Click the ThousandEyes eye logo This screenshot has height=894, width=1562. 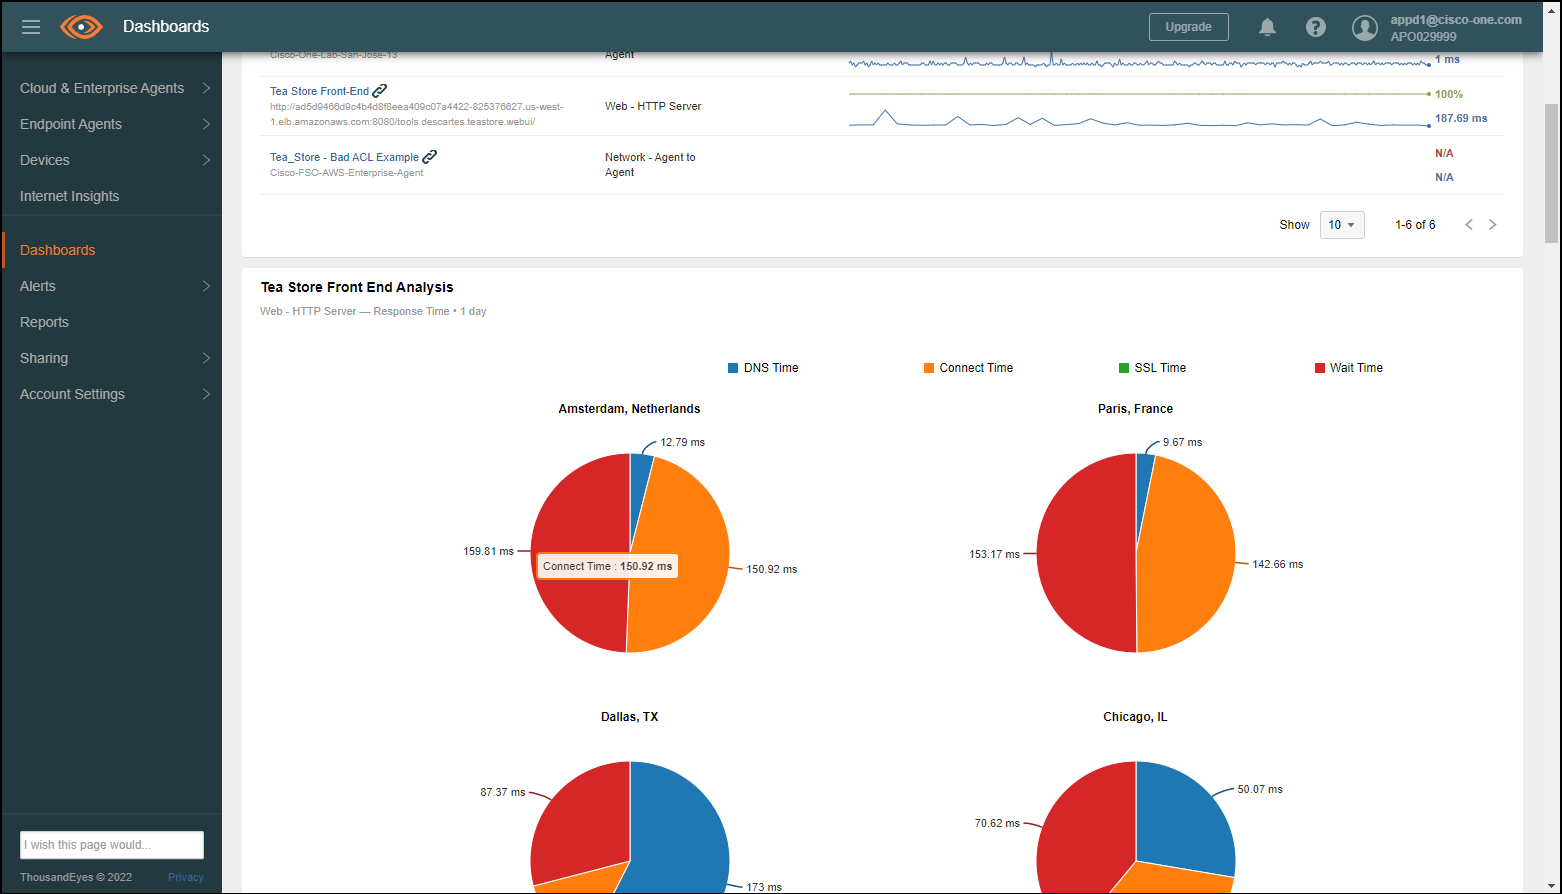pos(81,27)
